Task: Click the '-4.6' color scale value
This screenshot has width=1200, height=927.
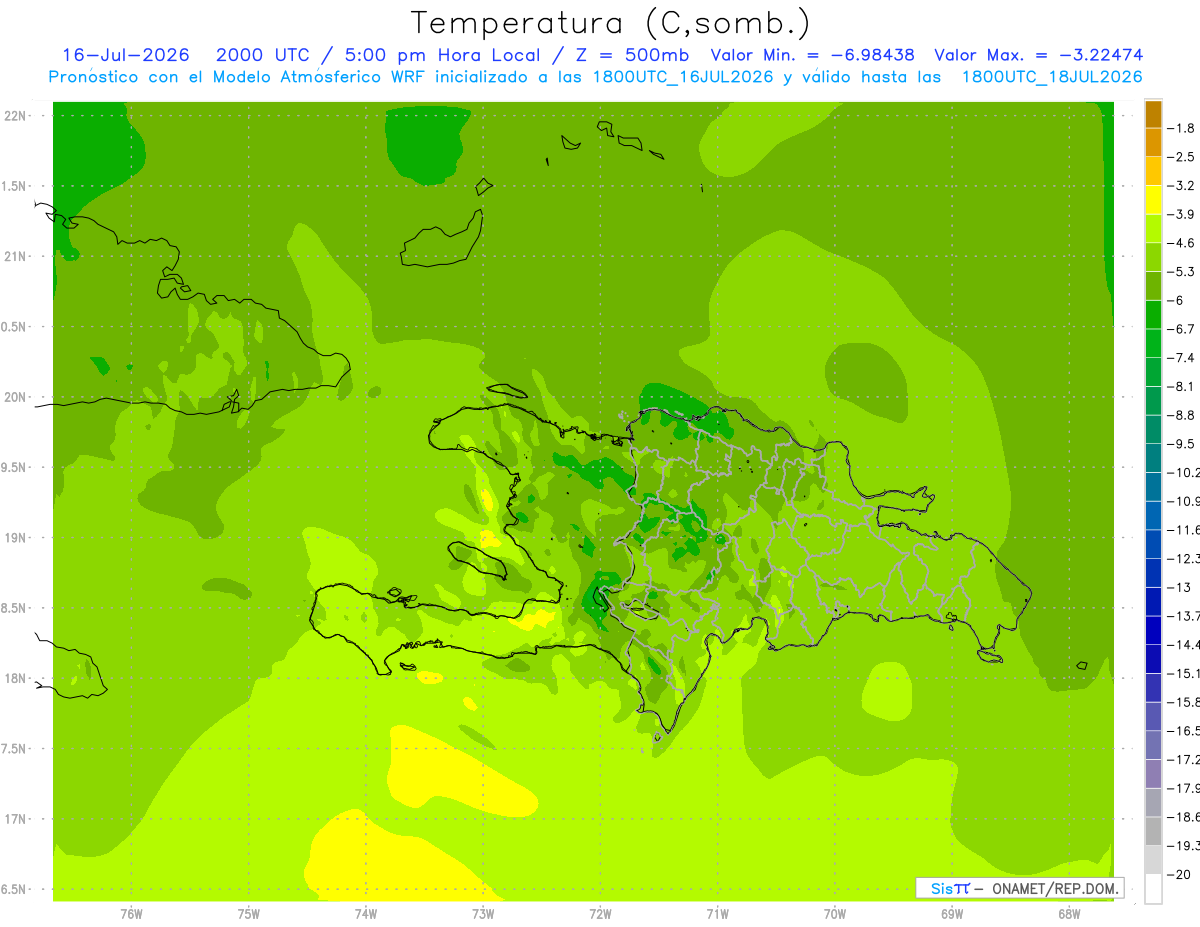Action: [x=1182, y=243]
